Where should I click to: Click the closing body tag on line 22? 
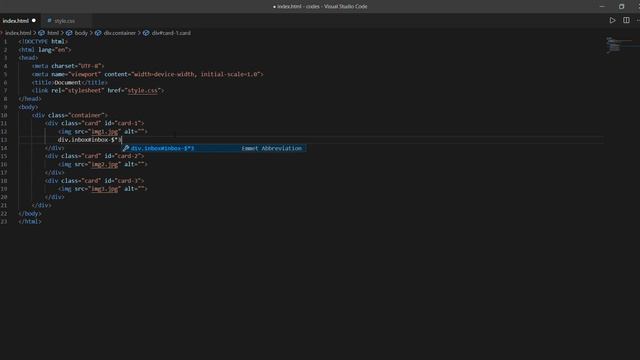coord(30,213)
